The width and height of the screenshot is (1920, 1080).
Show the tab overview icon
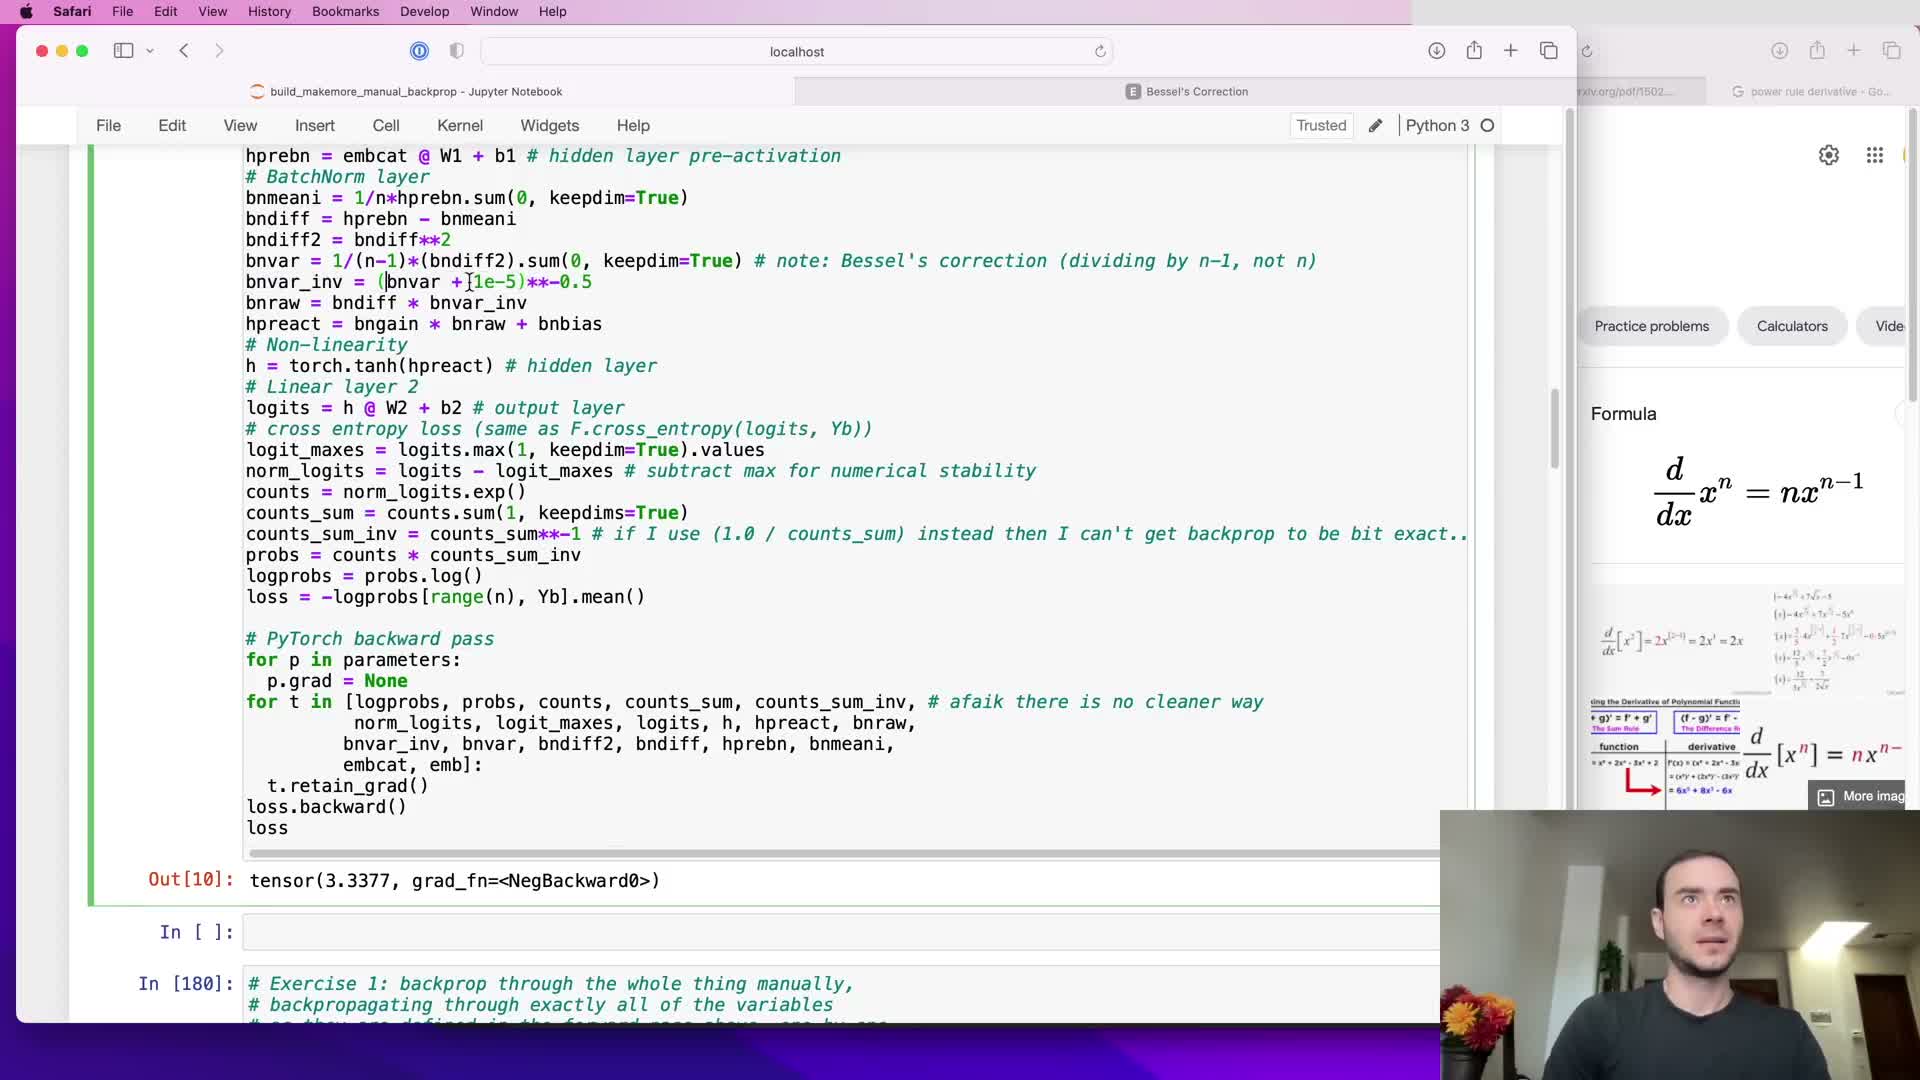[x=1548, y=51]
